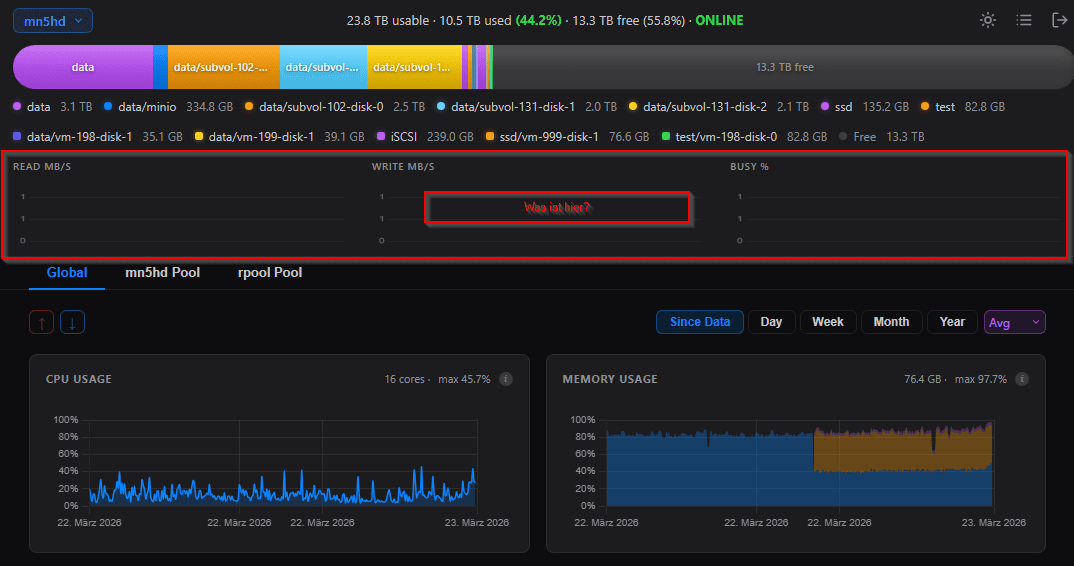Select the Month time range
1074x566 pixels.
pos(891,322)
